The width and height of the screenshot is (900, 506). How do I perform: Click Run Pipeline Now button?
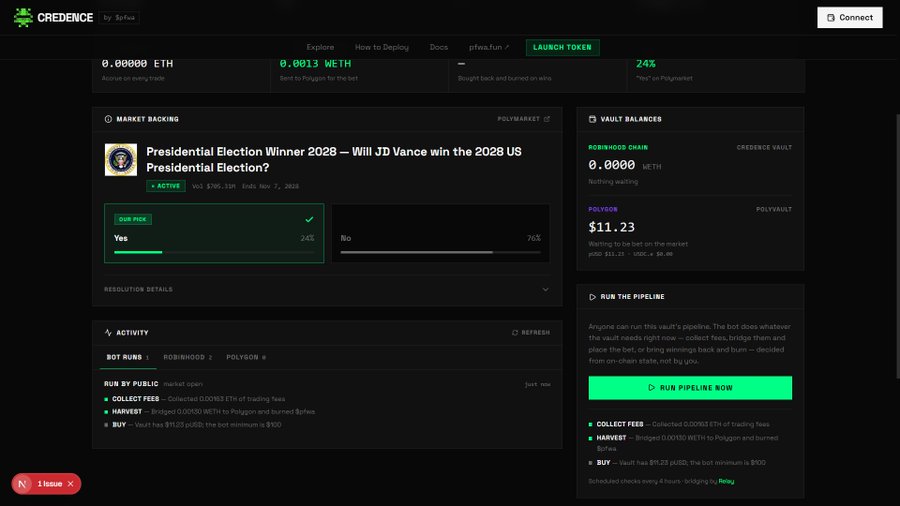(x=690, y=388)
